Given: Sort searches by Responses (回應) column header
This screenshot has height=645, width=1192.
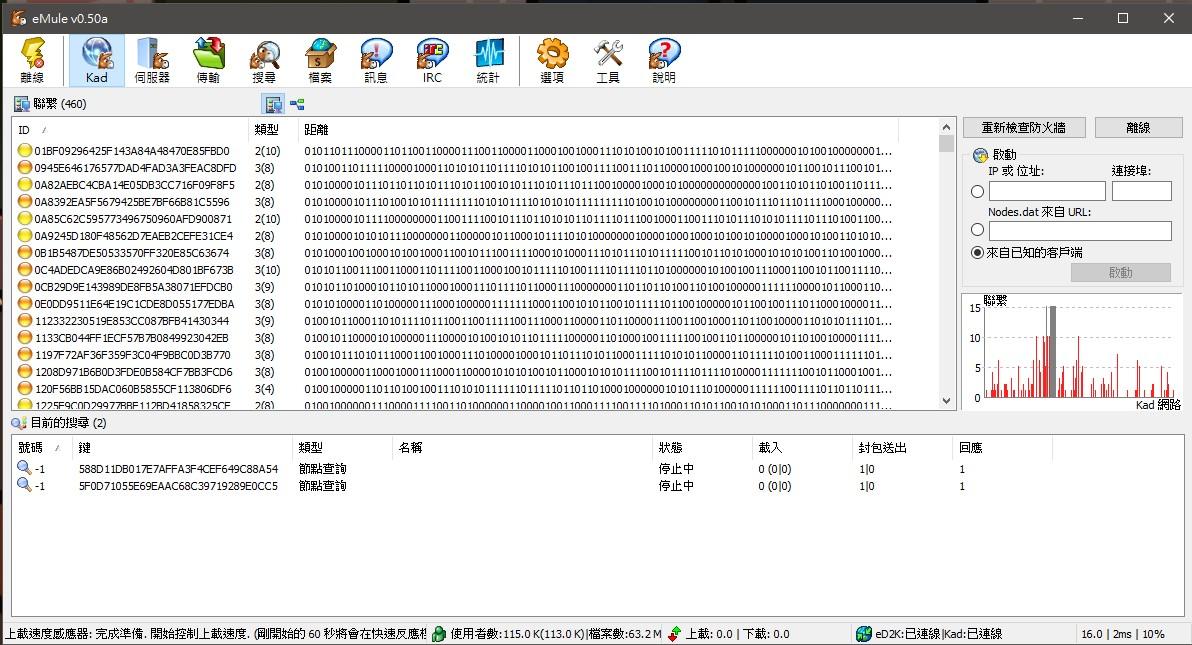Looking at the screenshot, I should (1003, 448).
